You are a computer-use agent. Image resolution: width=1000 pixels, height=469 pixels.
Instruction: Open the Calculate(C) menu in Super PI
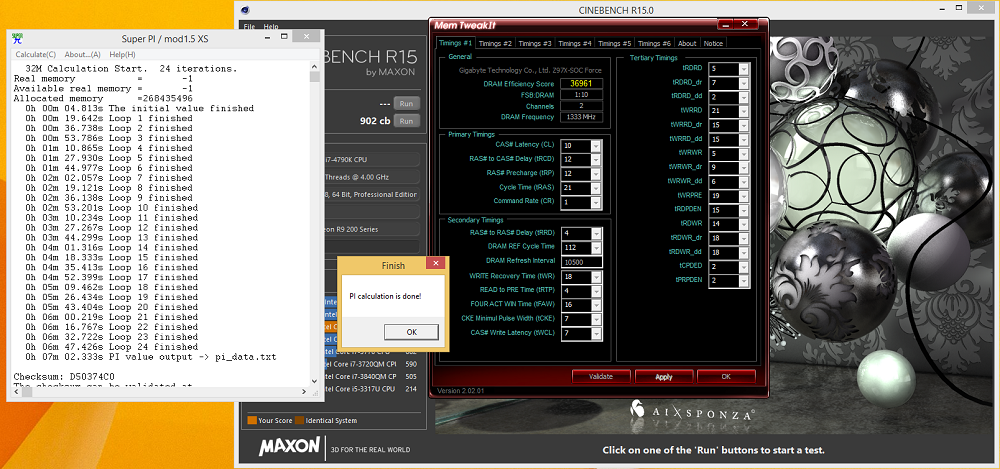pos(36,54)
